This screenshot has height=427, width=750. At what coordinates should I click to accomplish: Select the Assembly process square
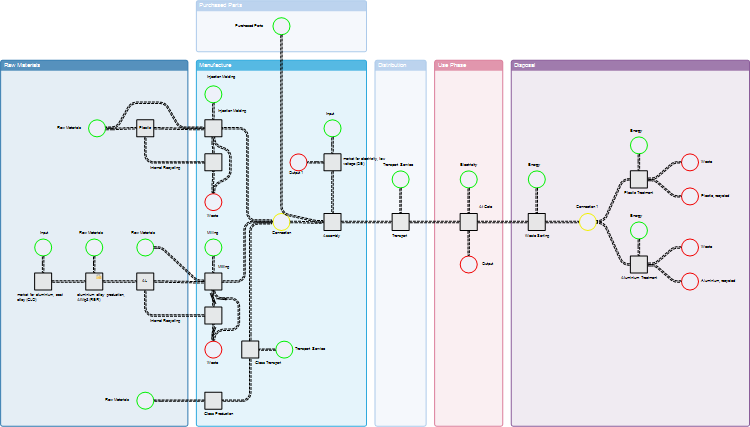point(332,222)
